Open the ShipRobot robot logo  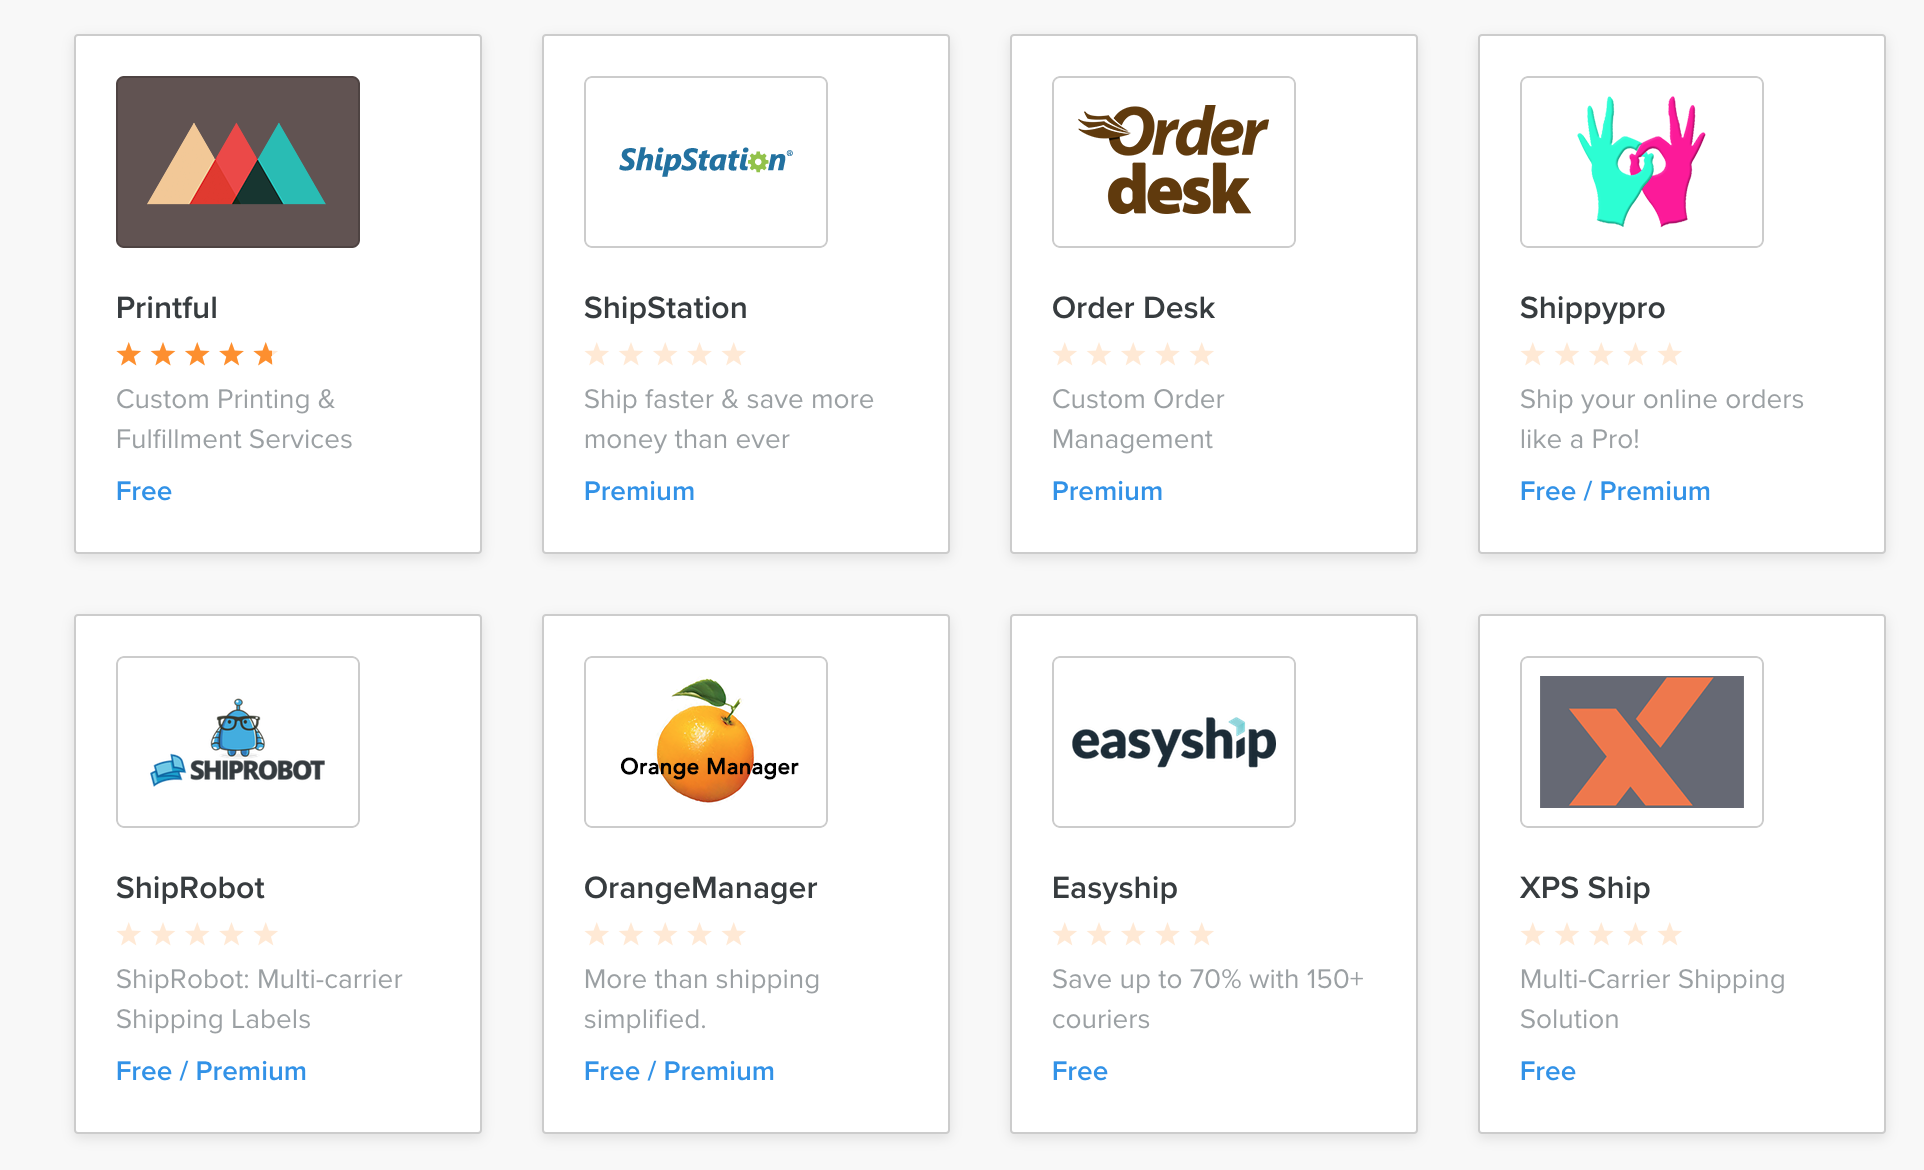pyautogui.click(x=238, y=742)
